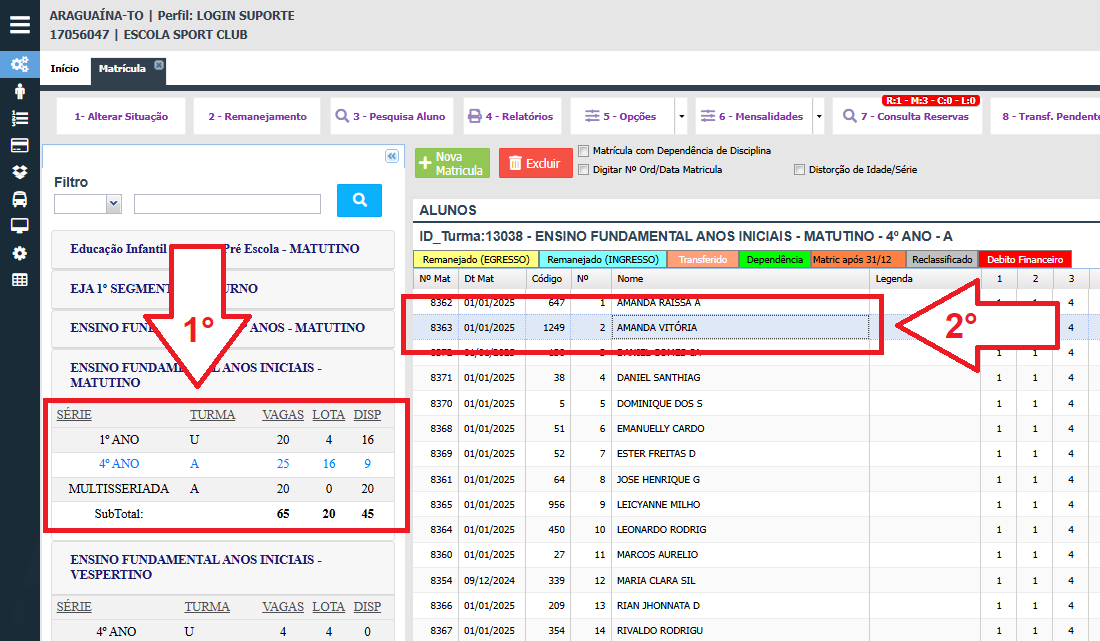Screen dimensions: 1100x641
Task: Select the 4º ANO turma A link
Action: coord(223,464)
